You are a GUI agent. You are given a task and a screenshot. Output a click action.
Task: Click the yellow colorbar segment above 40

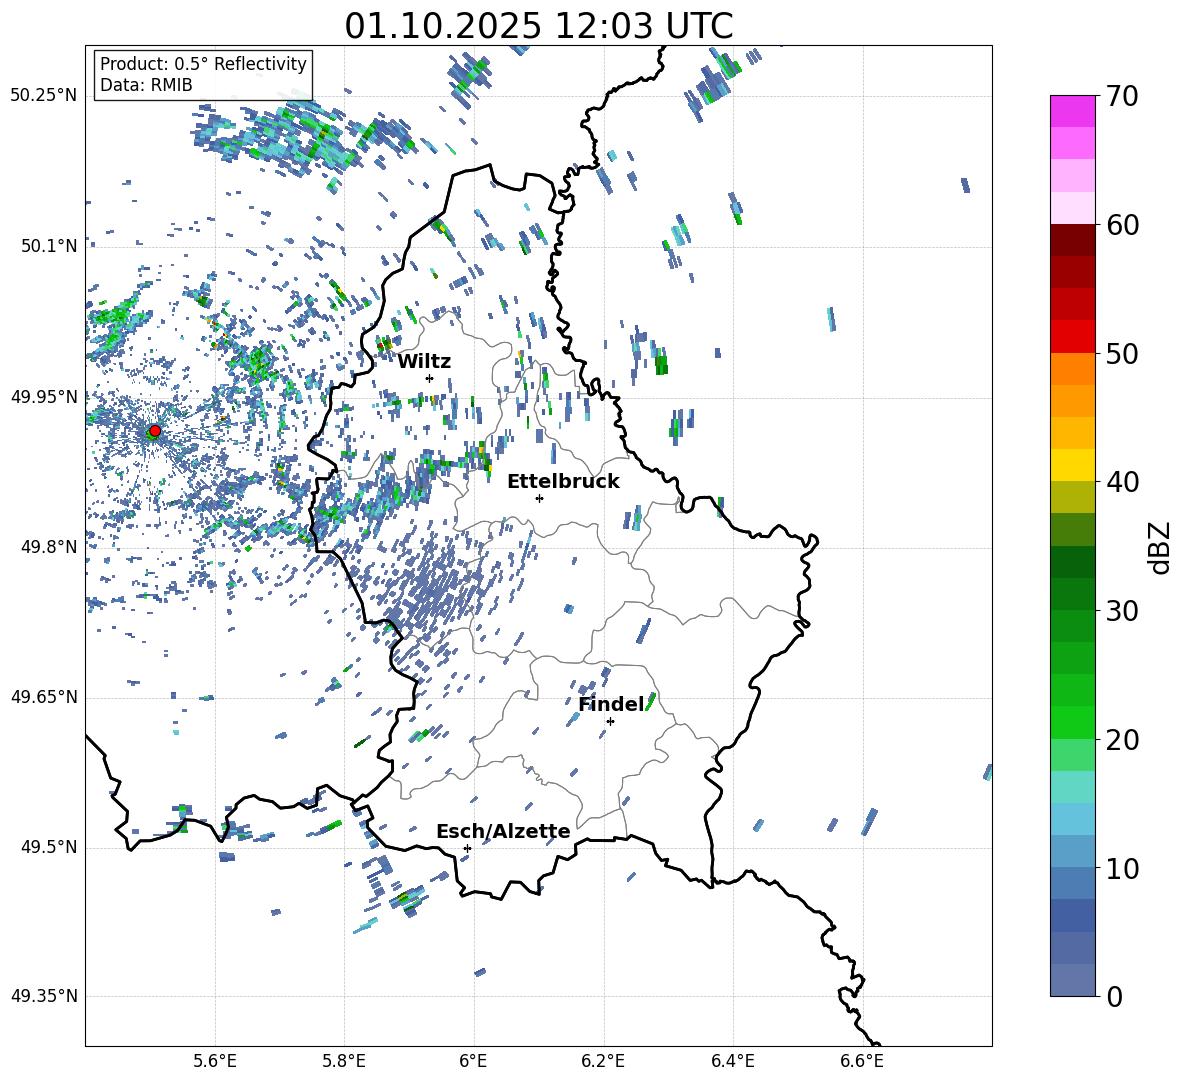pos(1073,465)
